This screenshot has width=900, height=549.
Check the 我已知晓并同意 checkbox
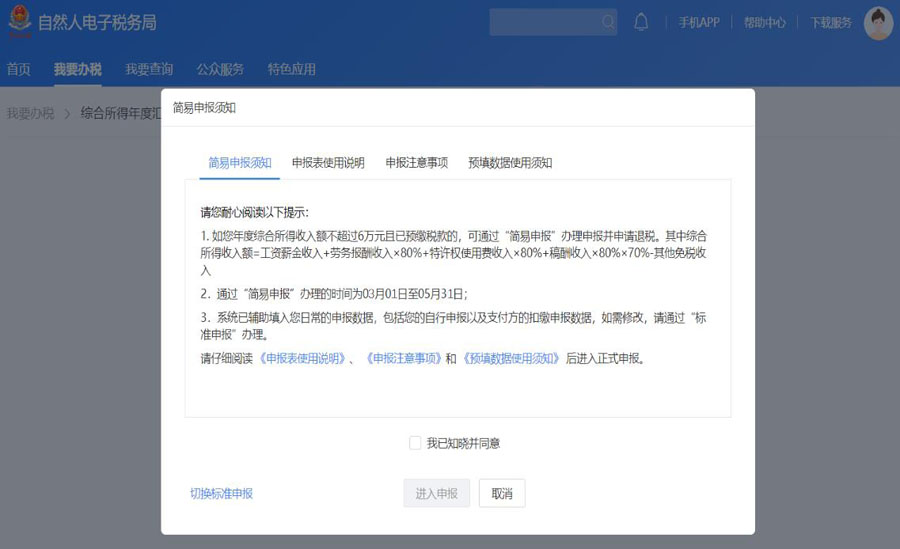pos(415,443)
